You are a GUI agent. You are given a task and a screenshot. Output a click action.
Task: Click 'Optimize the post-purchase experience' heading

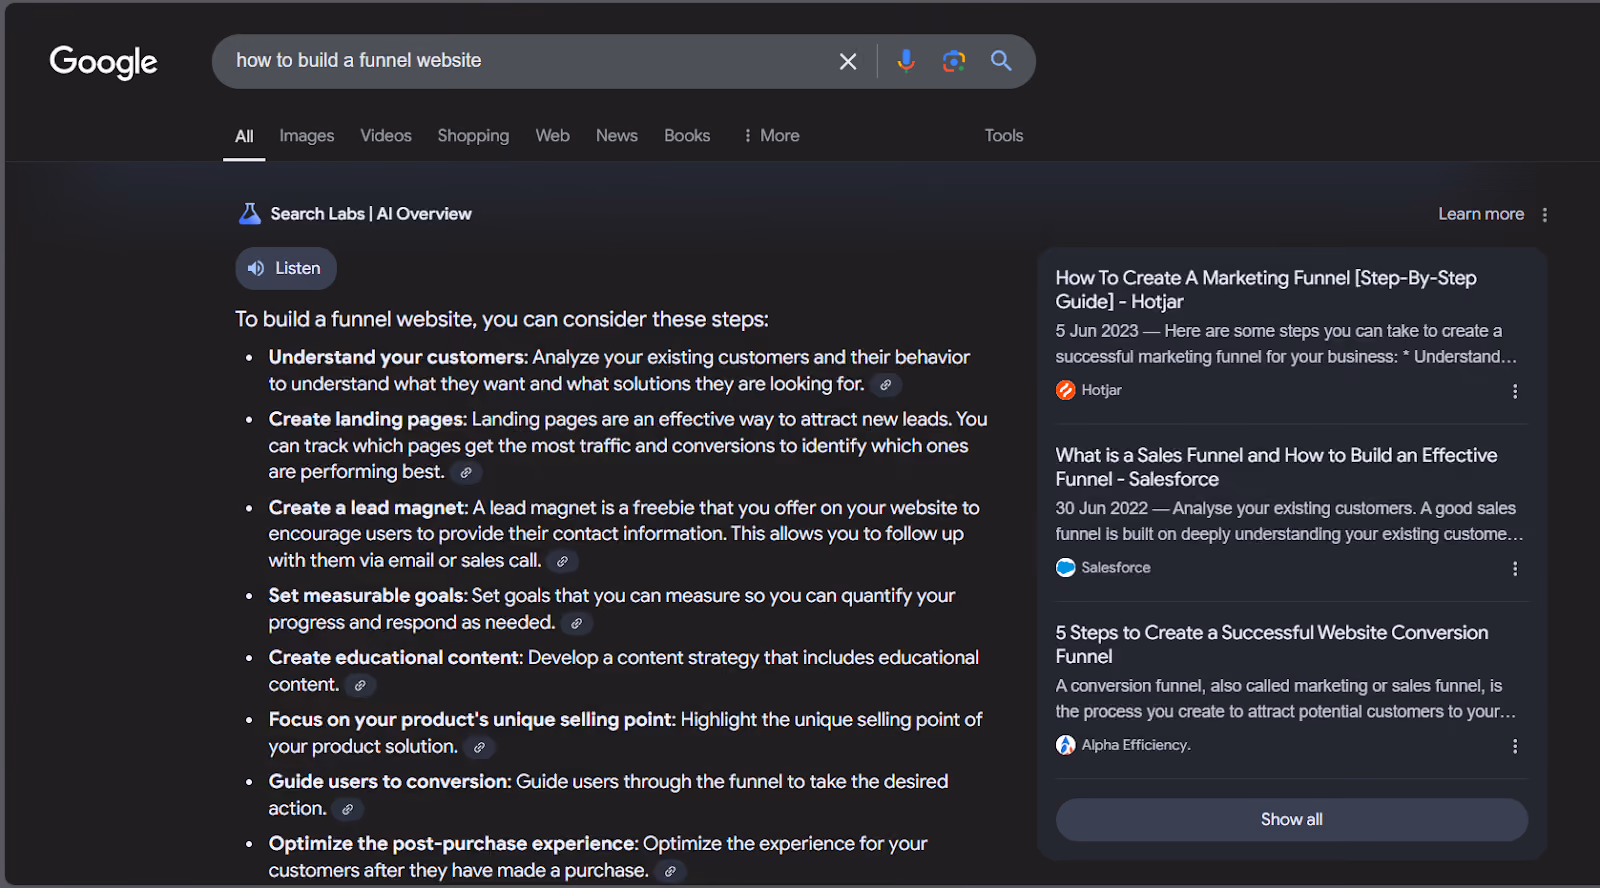coord(453,843)
